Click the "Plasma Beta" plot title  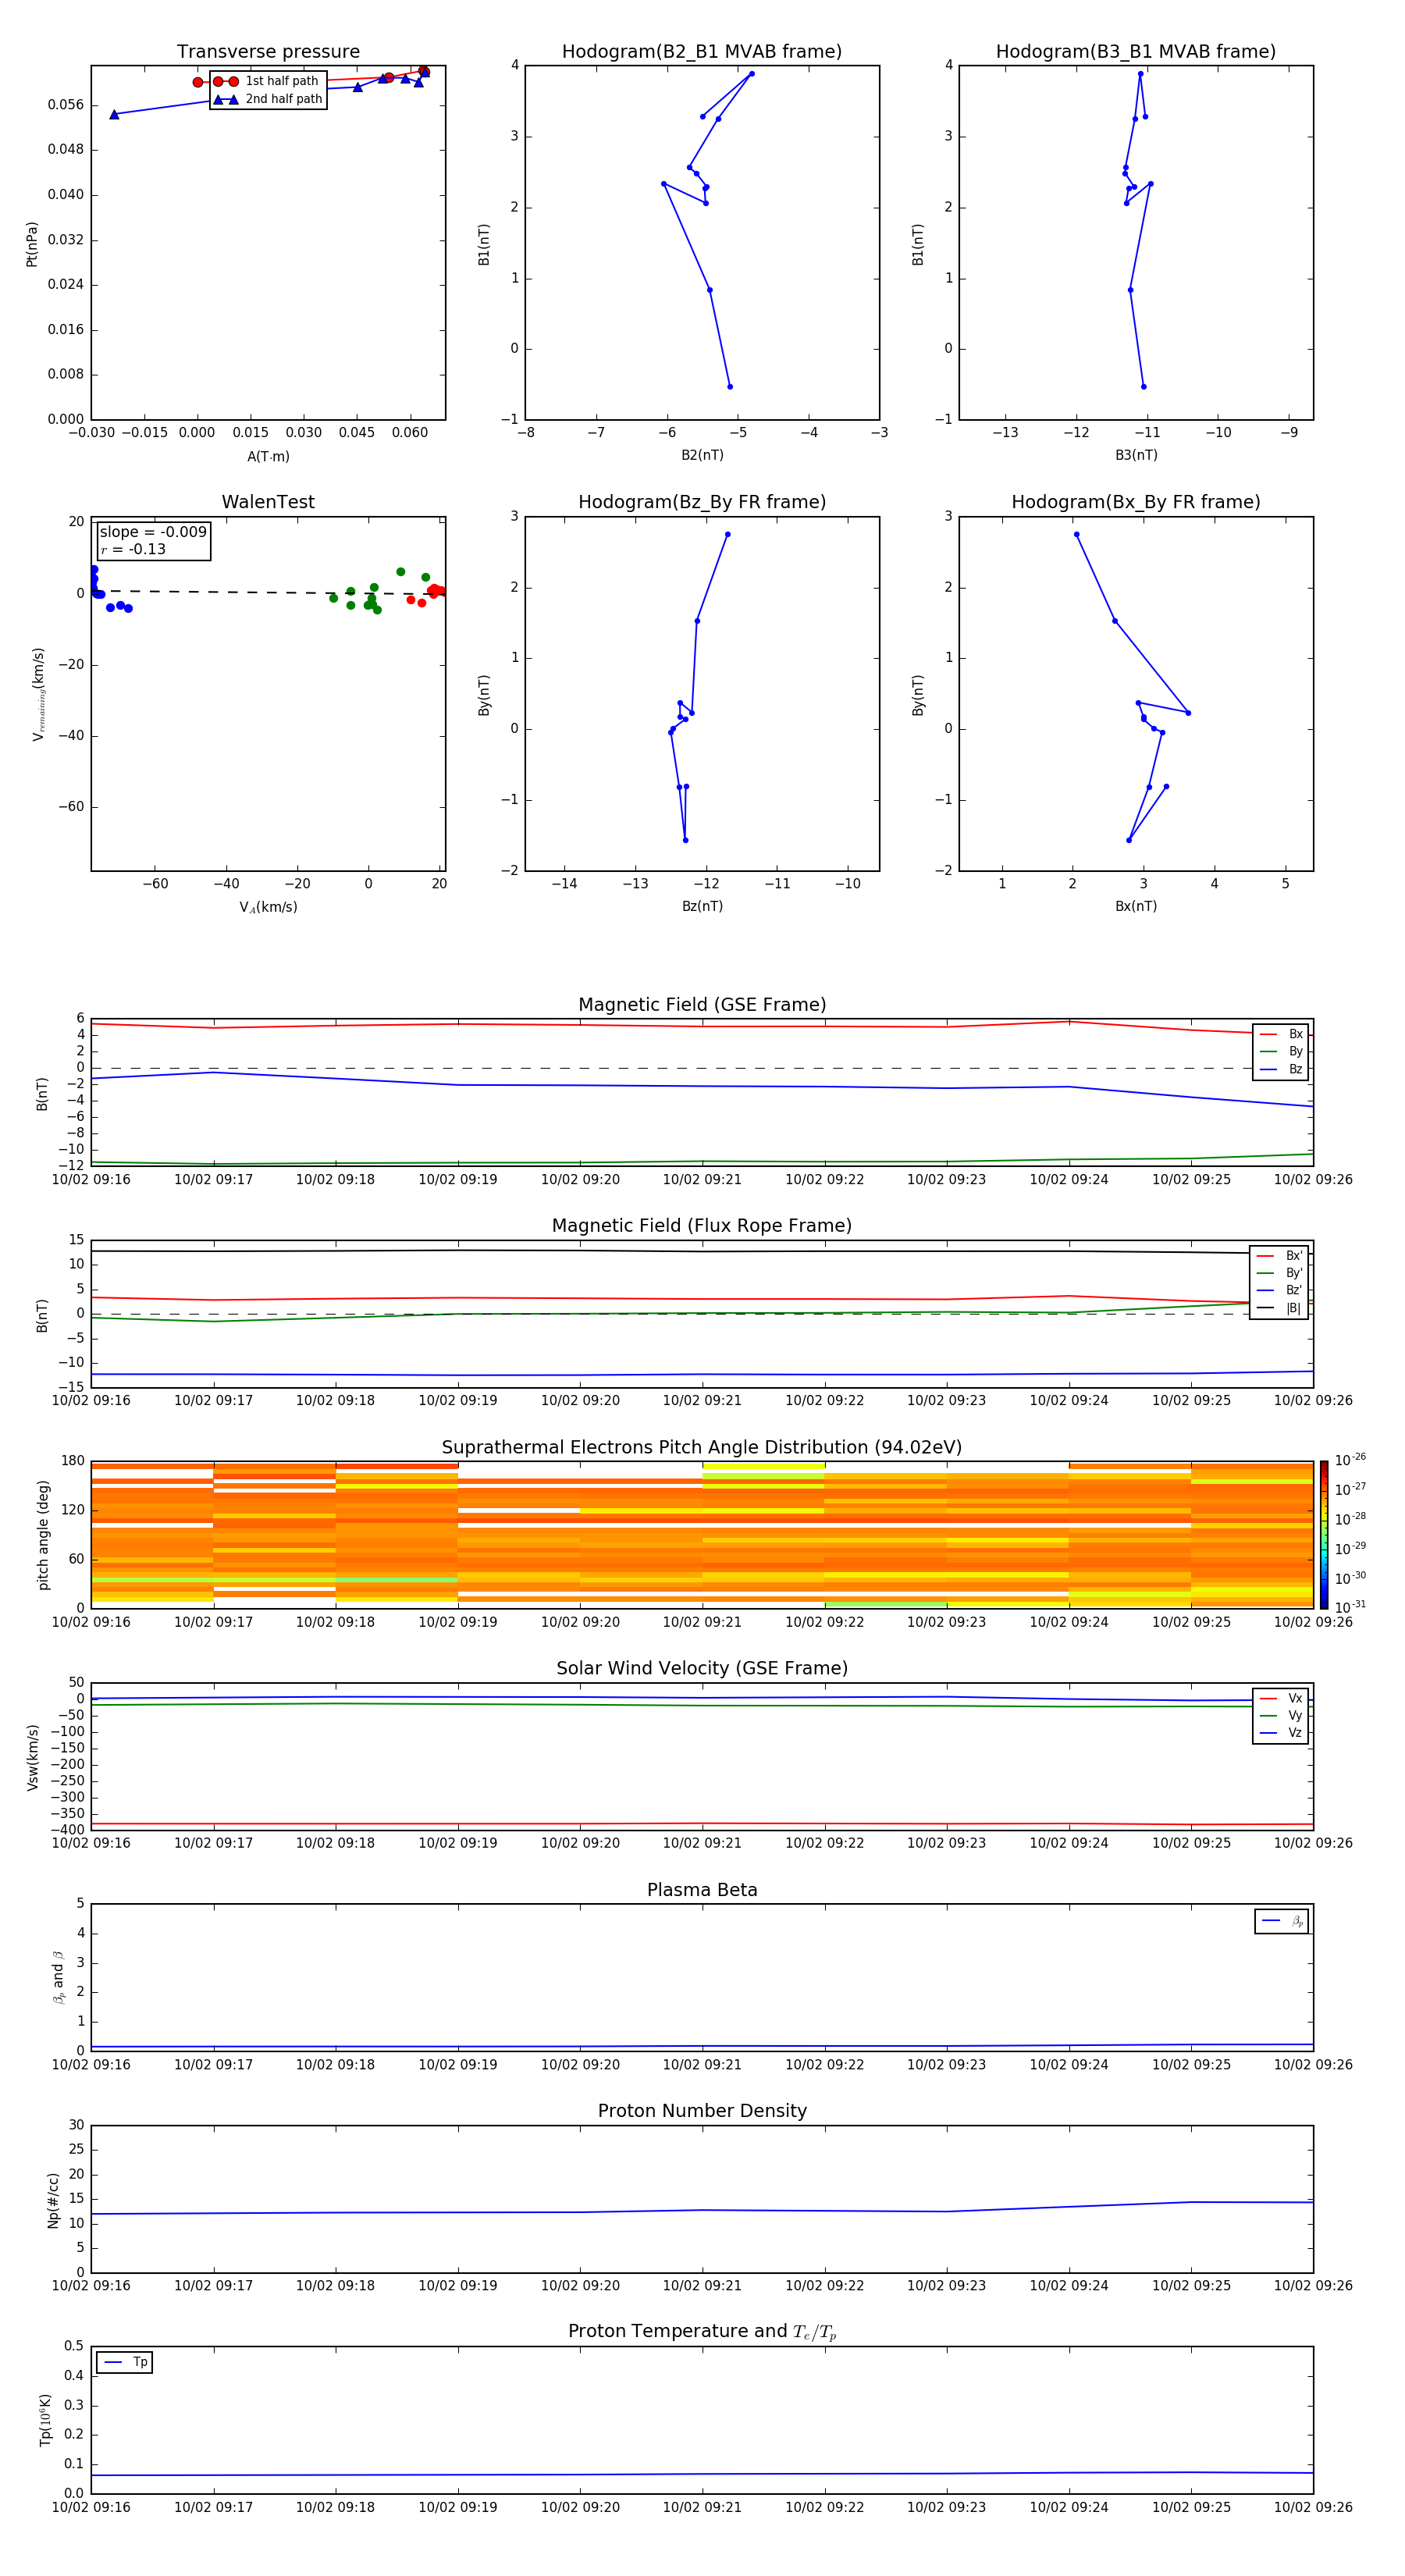coord(702,1890)
